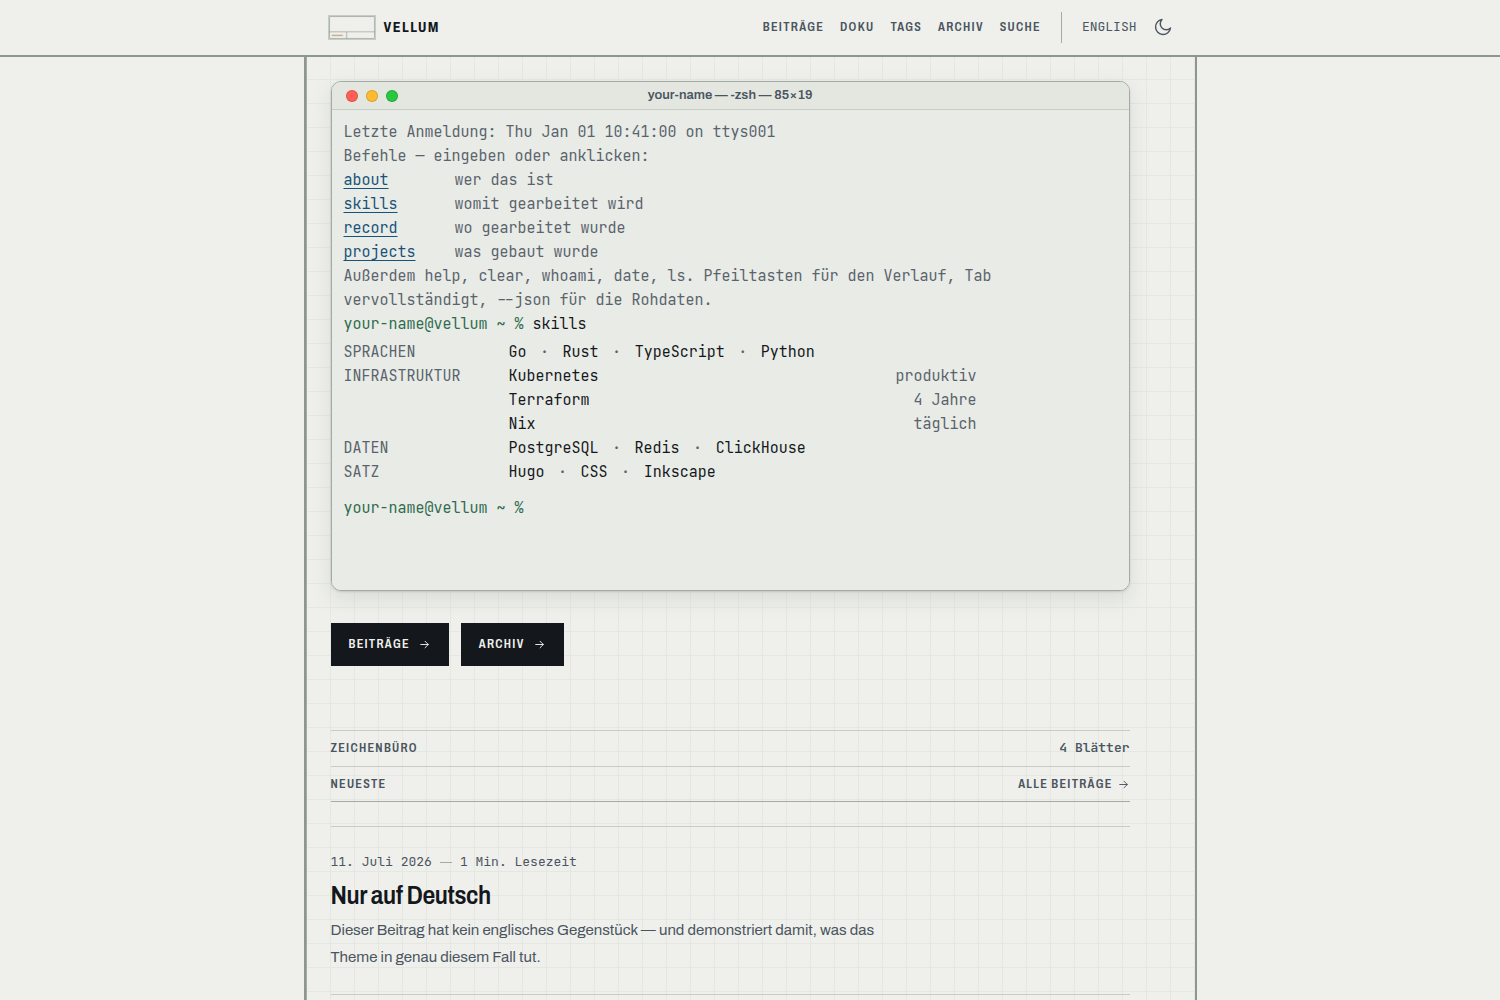Click the green zoom dot on the terminal window
This screenshot has width=1500, height=1000.
point(392,96)
